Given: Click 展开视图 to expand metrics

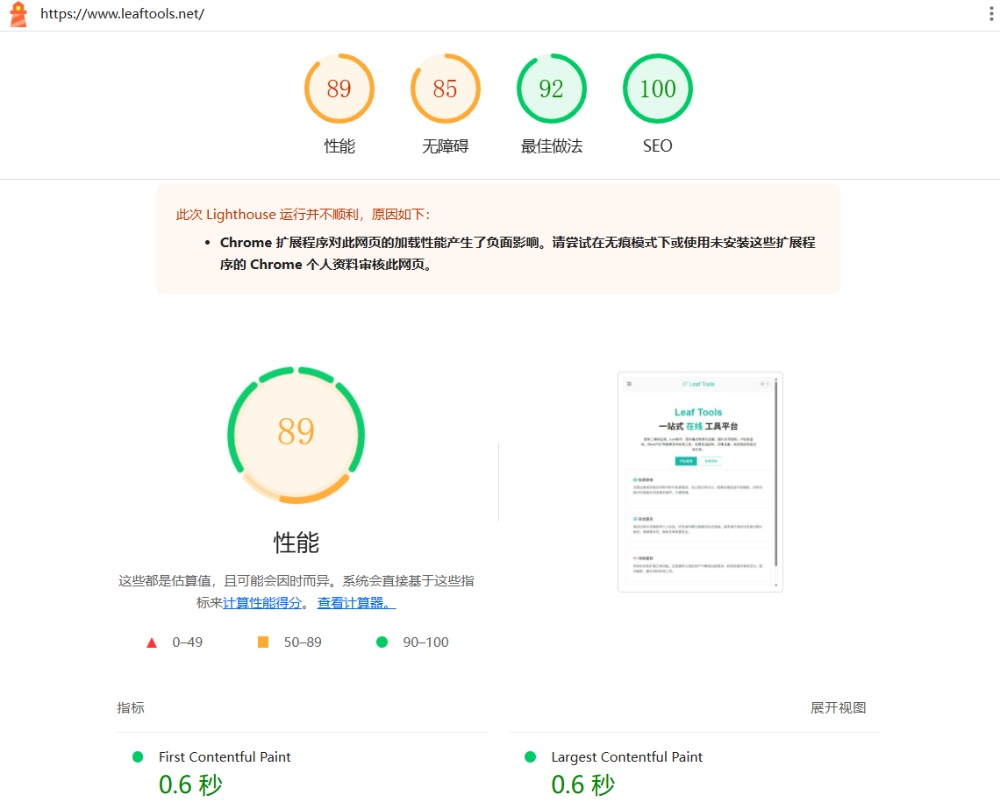Looking at the screenshot, I should pyautogui.click(x=838, y=708).
